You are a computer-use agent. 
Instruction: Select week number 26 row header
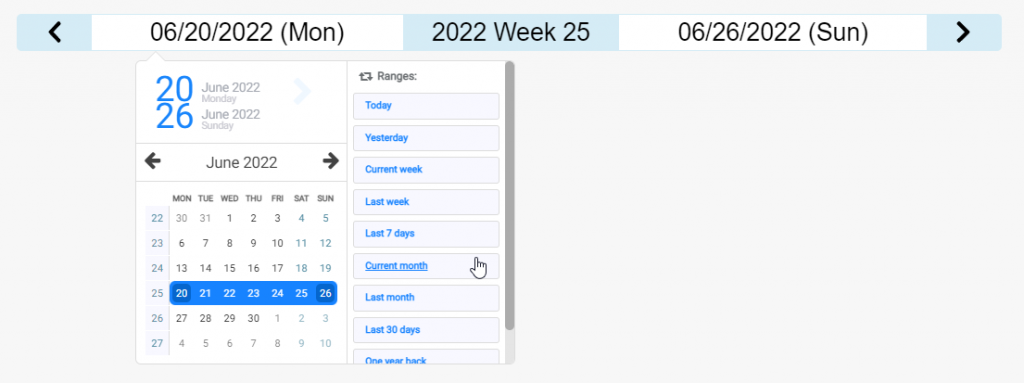pos(157,318)
